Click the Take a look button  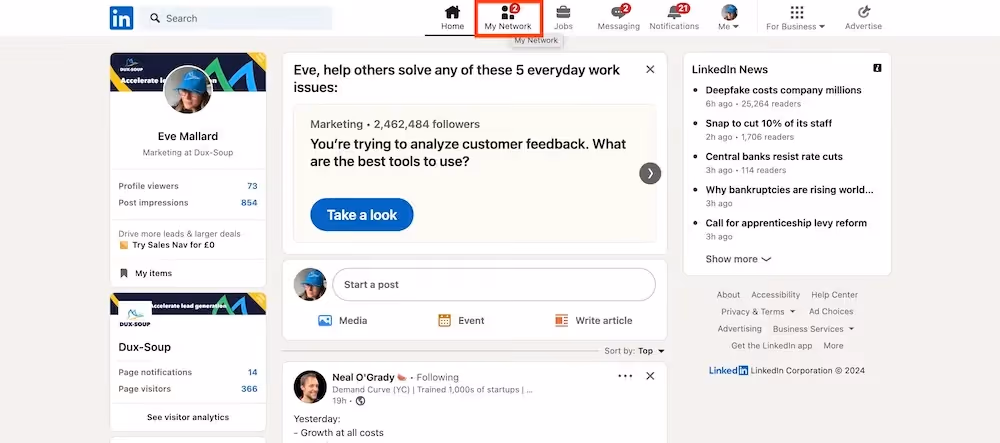[362, 215]
